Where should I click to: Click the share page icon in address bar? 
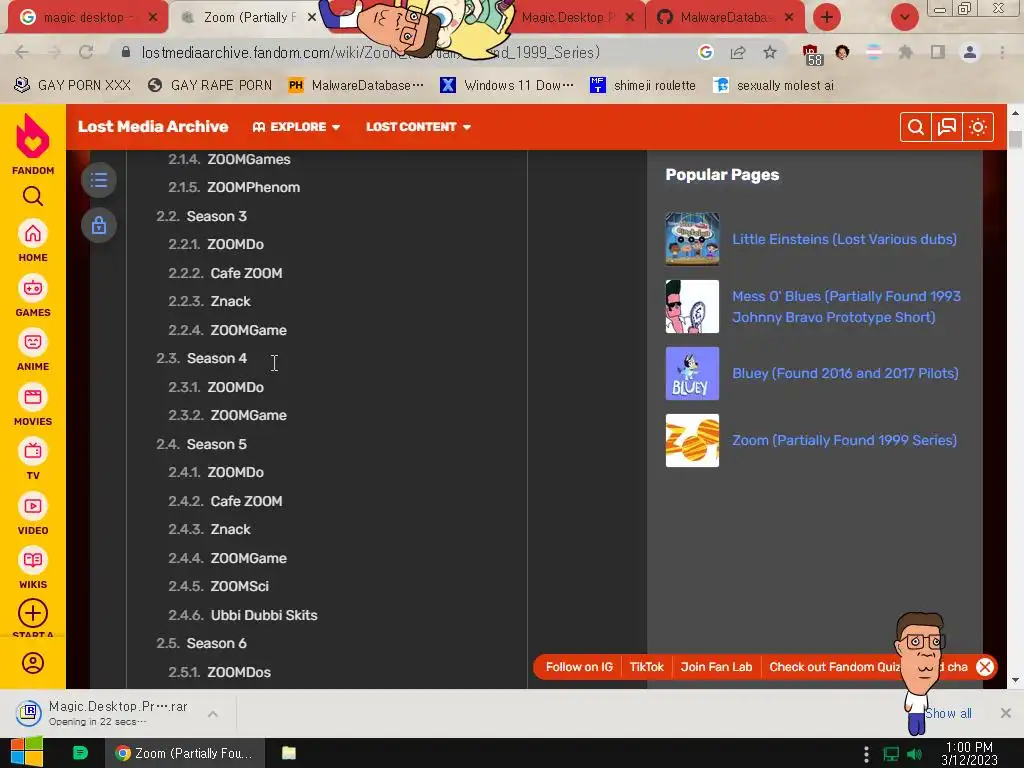tap(738, 52)
